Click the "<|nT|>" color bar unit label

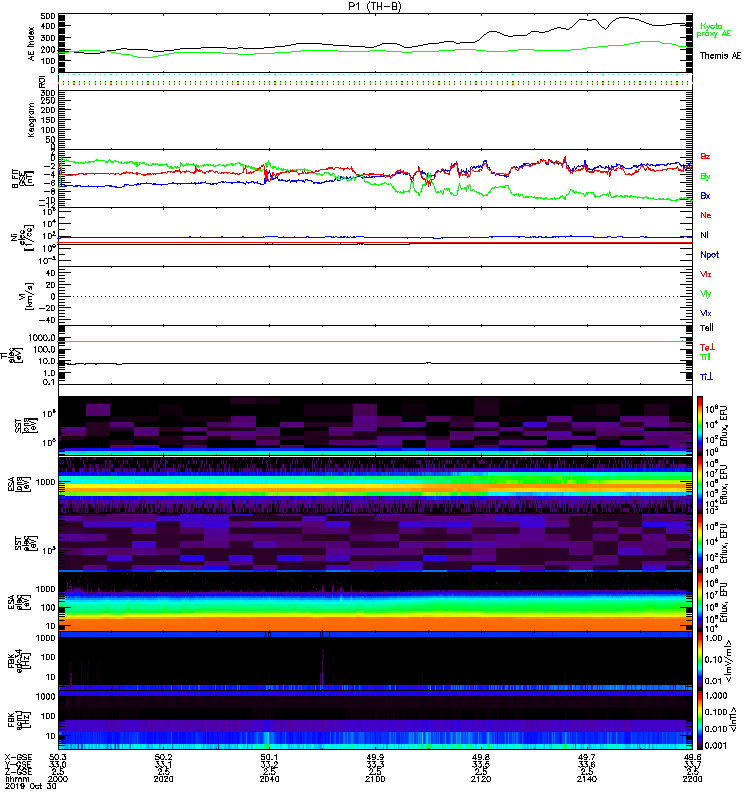coord(734,719)
